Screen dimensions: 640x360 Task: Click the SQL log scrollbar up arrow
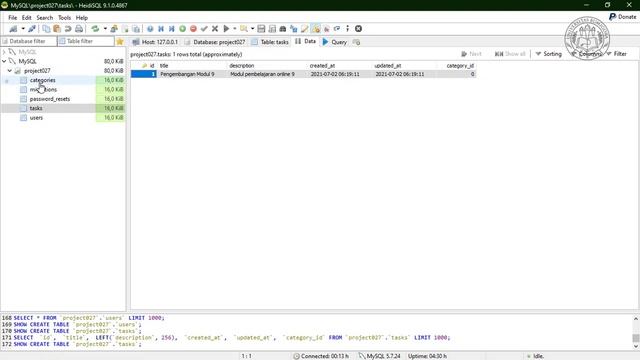pos(636,318)
